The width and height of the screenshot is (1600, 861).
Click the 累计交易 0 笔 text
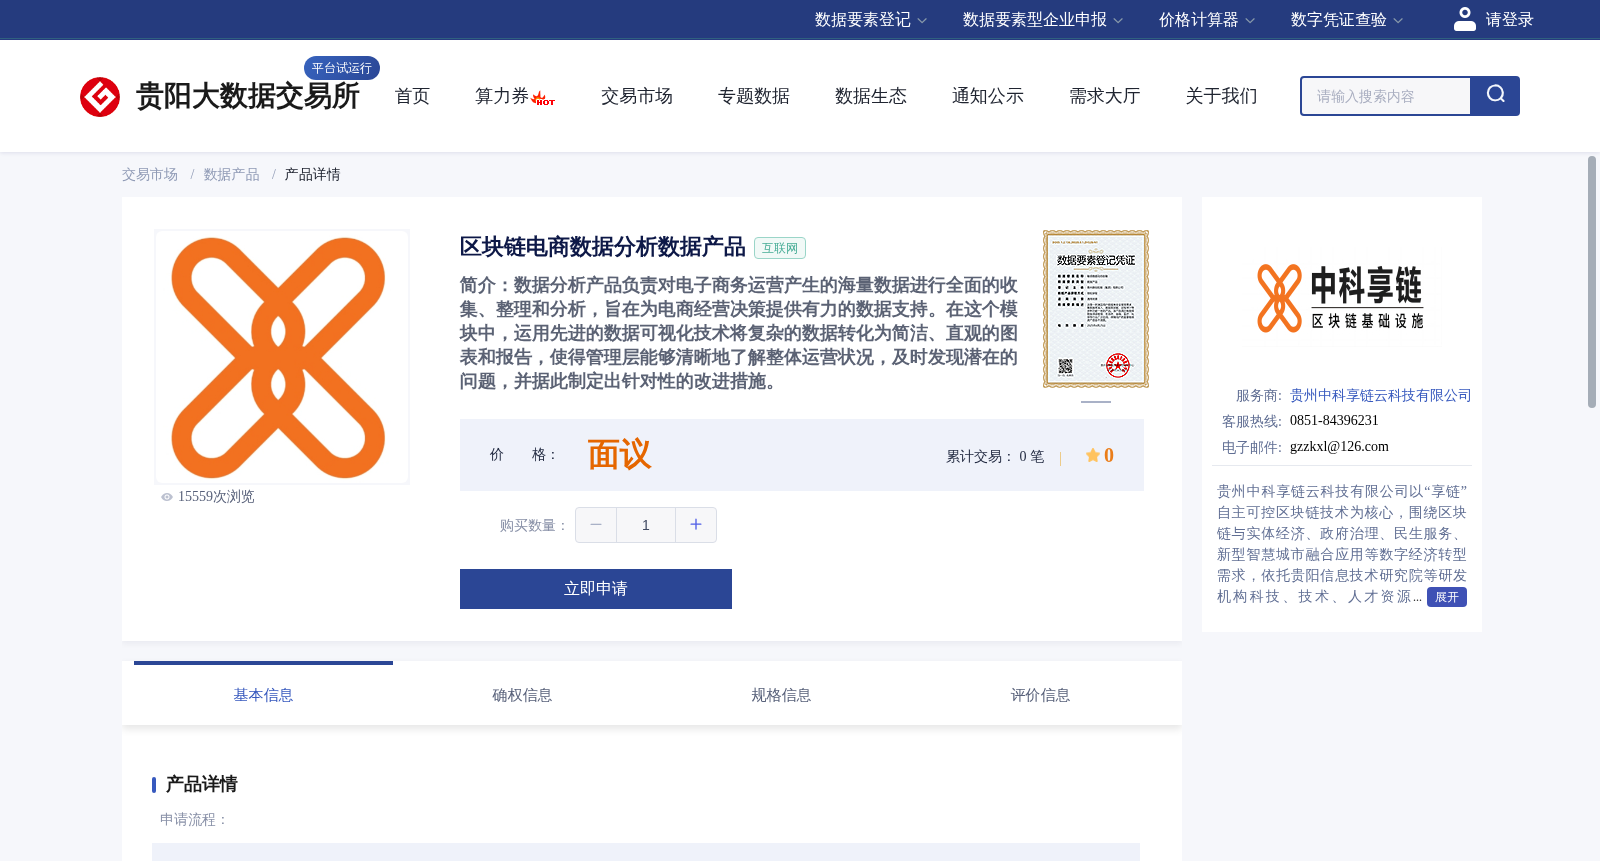[x=995, y=457]
